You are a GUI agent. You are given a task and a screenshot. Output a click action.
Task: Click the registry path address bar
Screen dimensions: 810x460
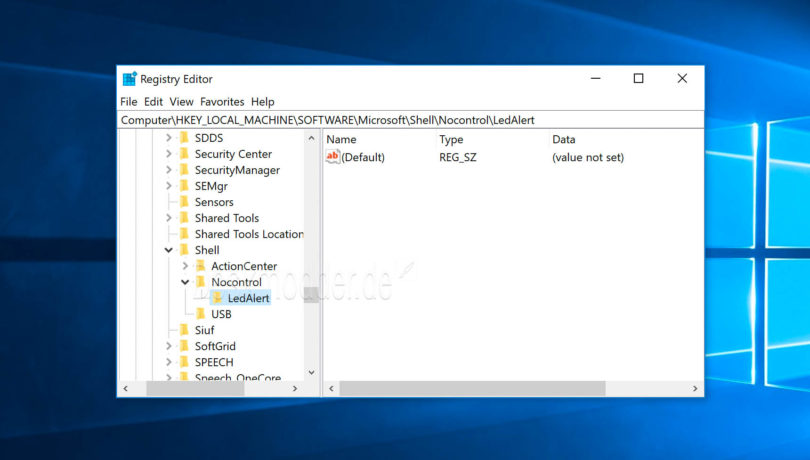click(410, 120)
